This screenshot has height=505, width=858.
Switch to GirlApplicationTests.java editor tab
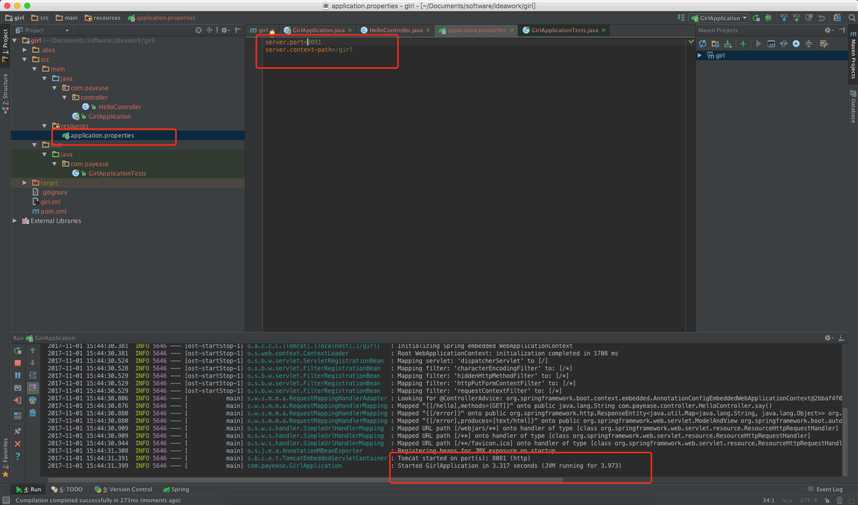[564, 30]
